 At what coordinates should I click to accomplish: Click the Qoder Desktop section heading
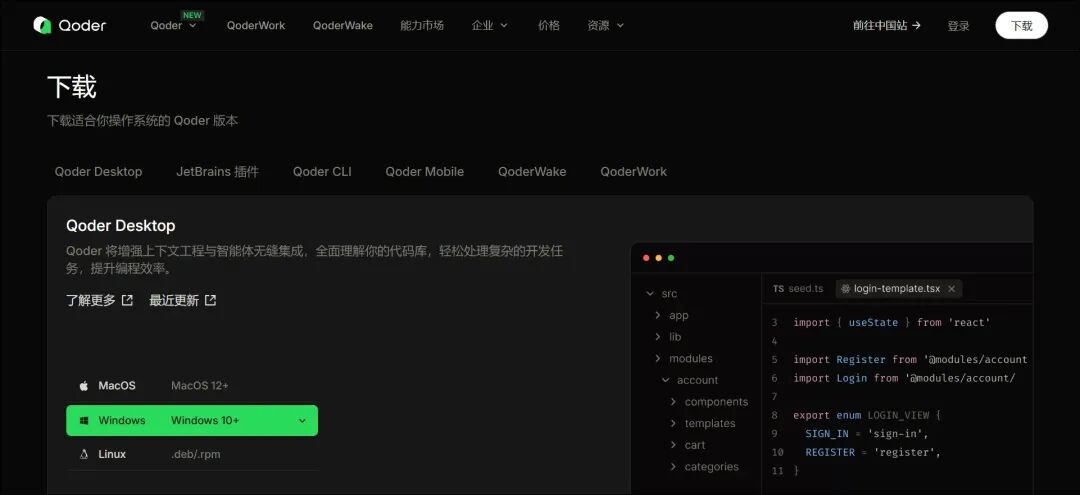pyautogui.click(x=121, y=226)
